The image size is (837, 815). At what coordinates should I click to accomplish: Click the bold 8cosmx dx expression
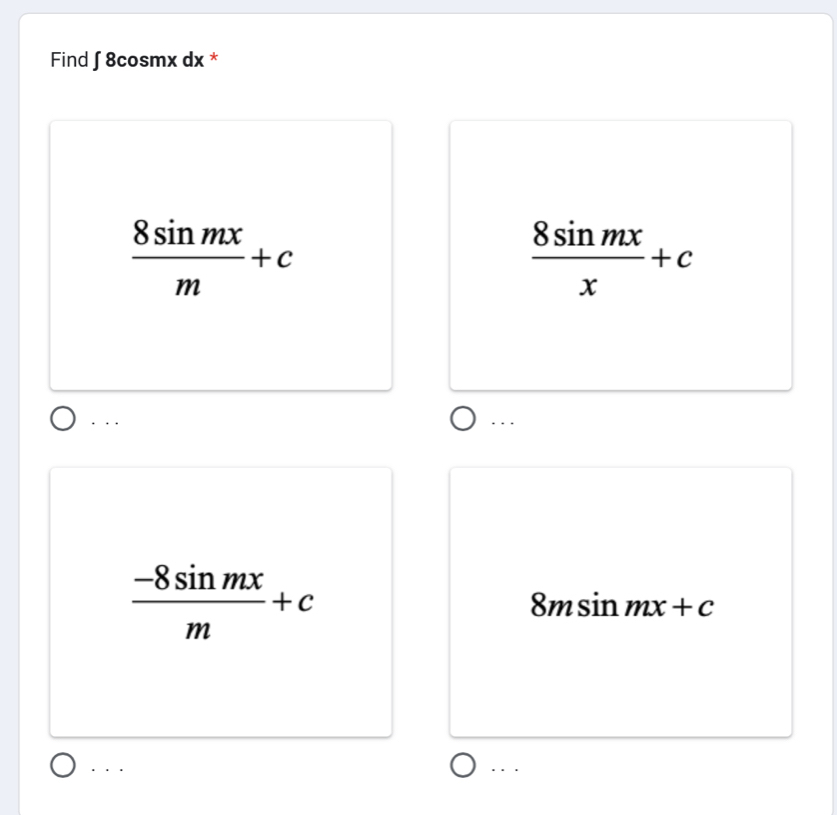[154, 60]
